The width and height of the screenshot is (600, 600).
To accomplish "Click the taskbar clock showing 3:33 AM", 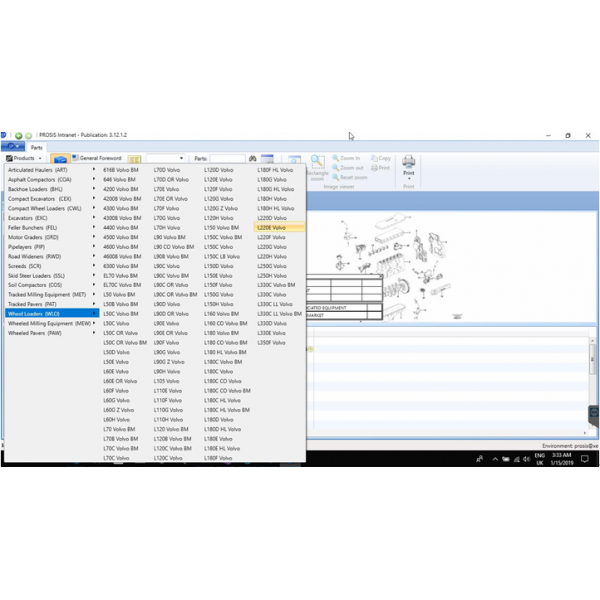I will [562, 459].
